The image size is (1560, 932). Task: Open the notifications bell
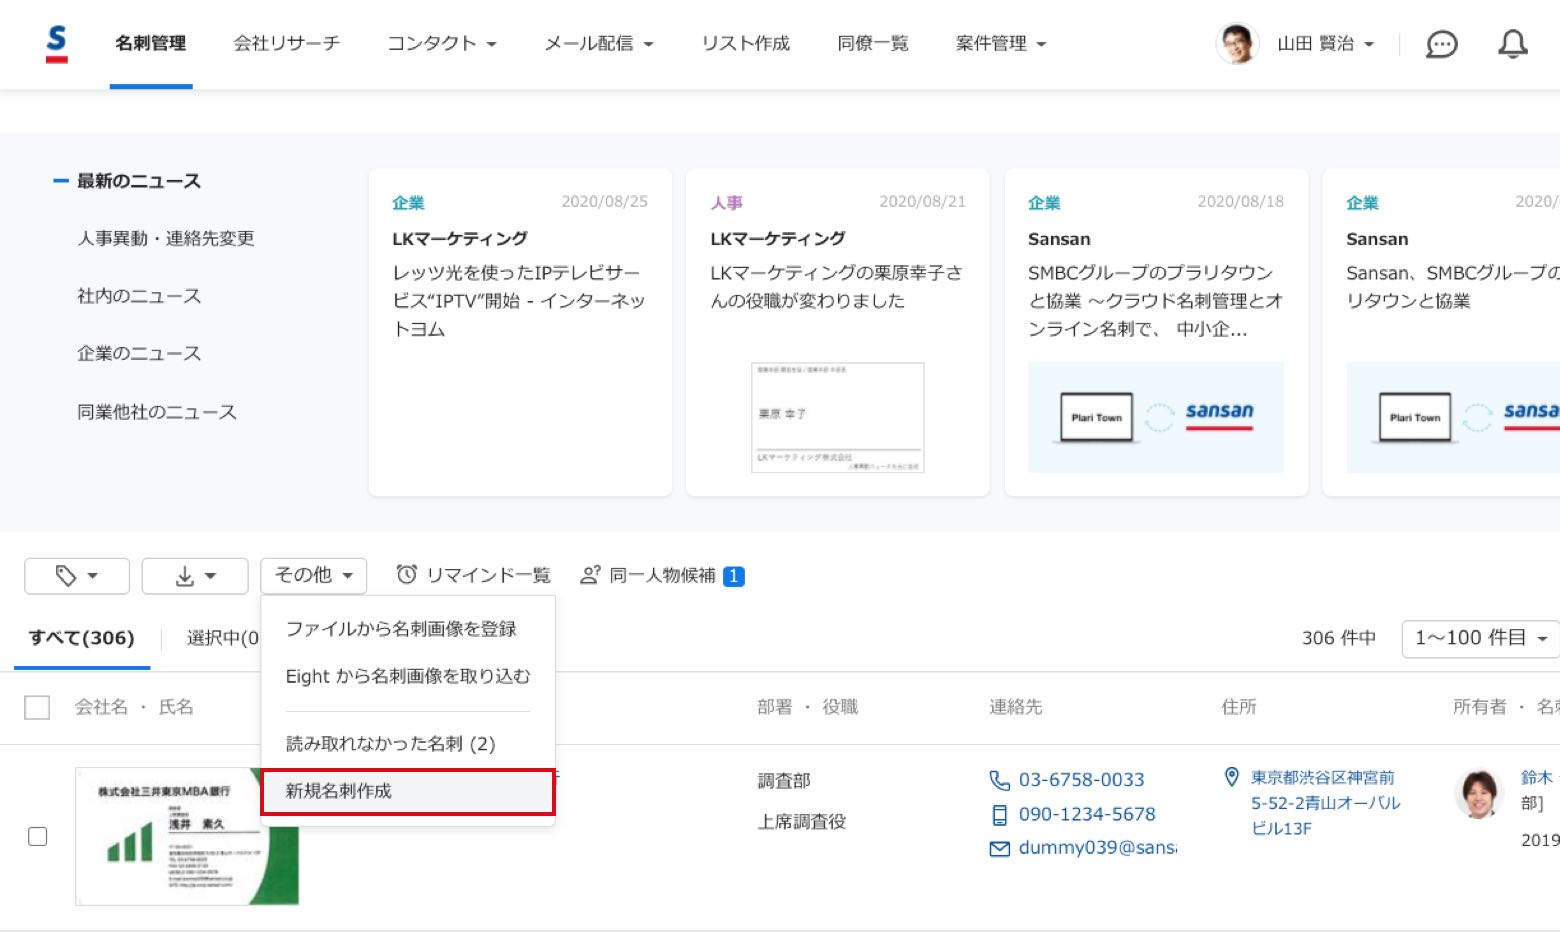pyautogui.click(x=1512, y=44)
